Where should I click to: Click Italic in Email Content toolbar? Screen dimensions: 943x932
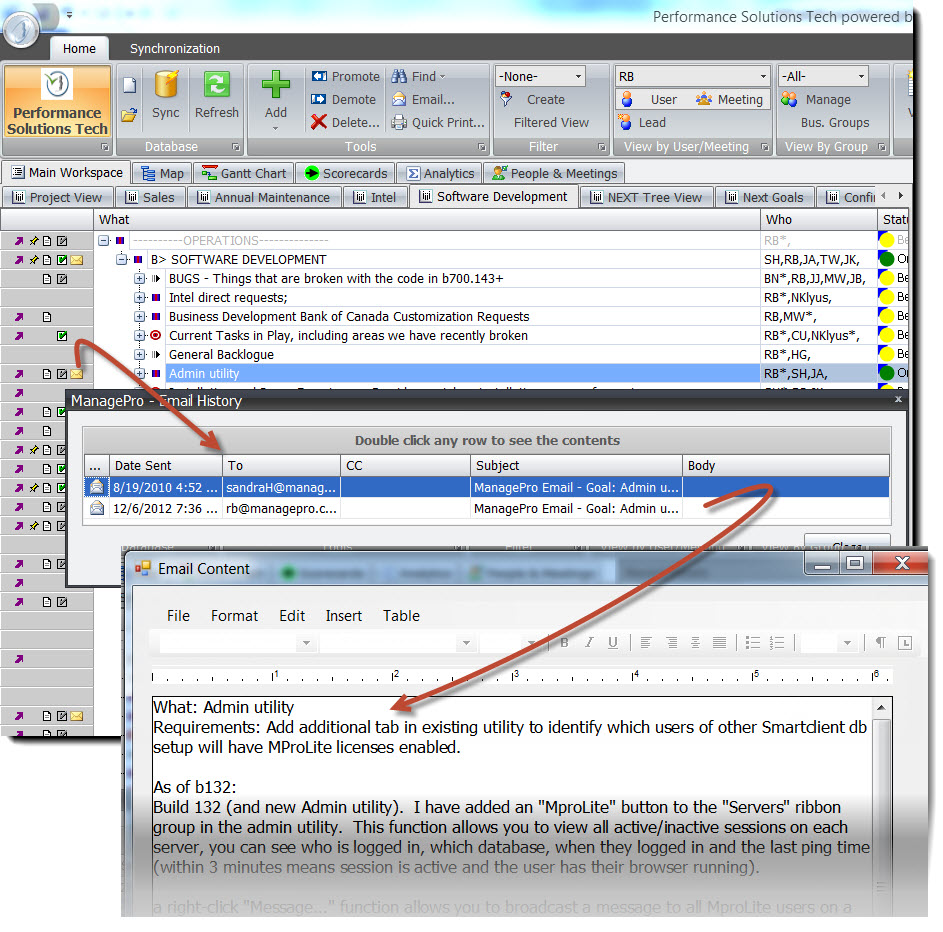[589, 642]
